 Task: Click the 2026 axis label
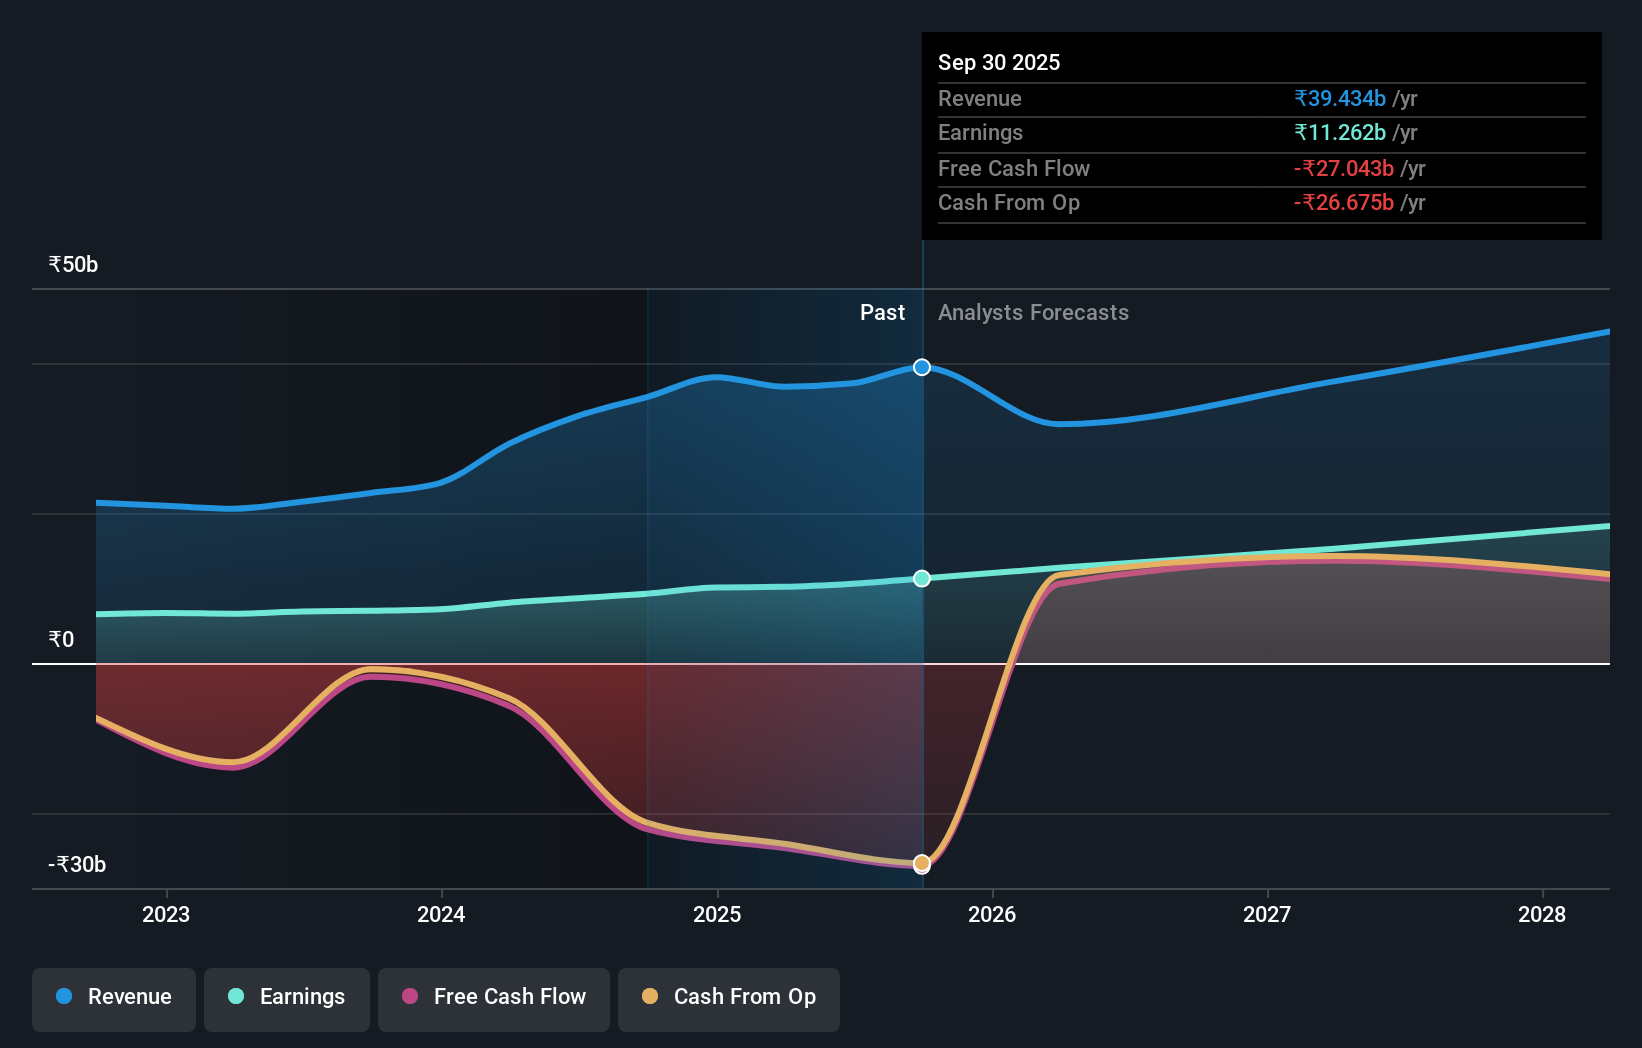click(991, 913)
